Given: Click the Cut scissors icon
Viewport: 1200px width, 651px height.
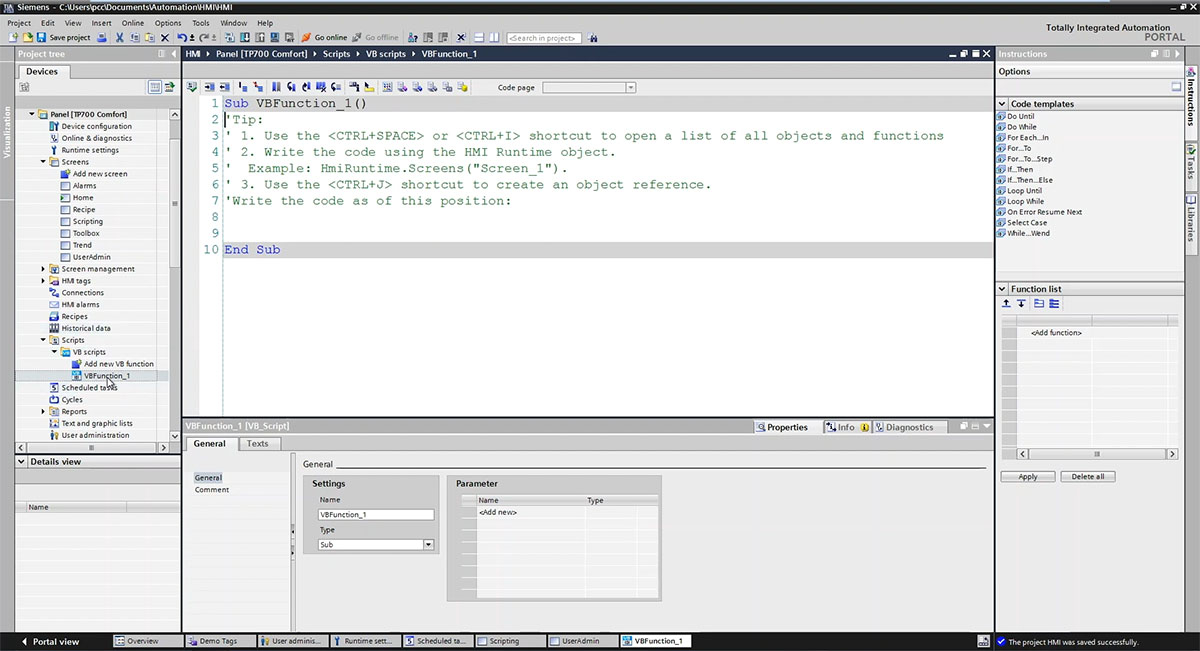Looking at the screenshot, I should [x=120, y=38].
